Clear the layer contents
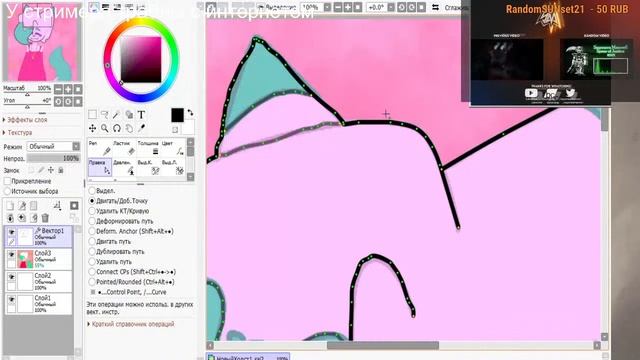Screen dimensions: 640x360 (x=34, y=218)
